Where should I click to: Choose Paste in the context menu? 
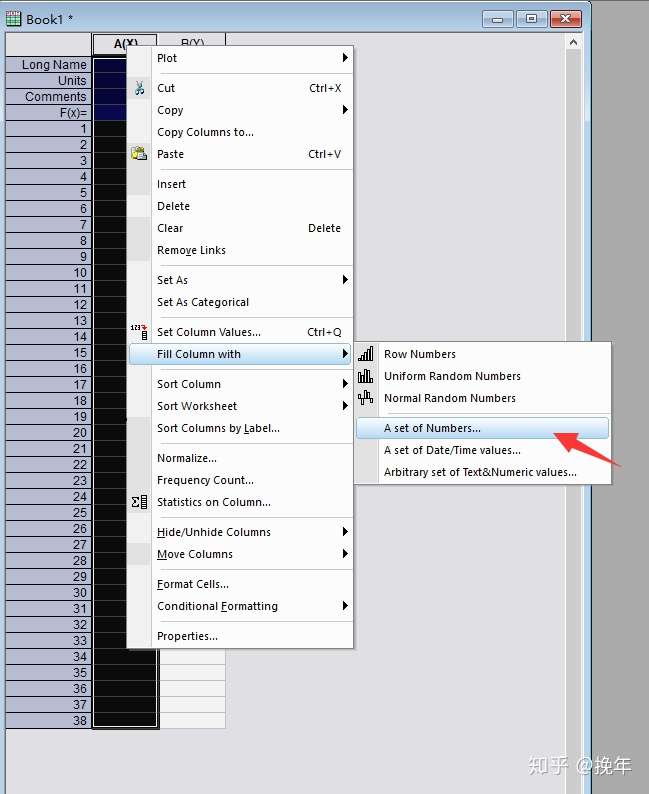pyautogui.click(x=240, y=154)
